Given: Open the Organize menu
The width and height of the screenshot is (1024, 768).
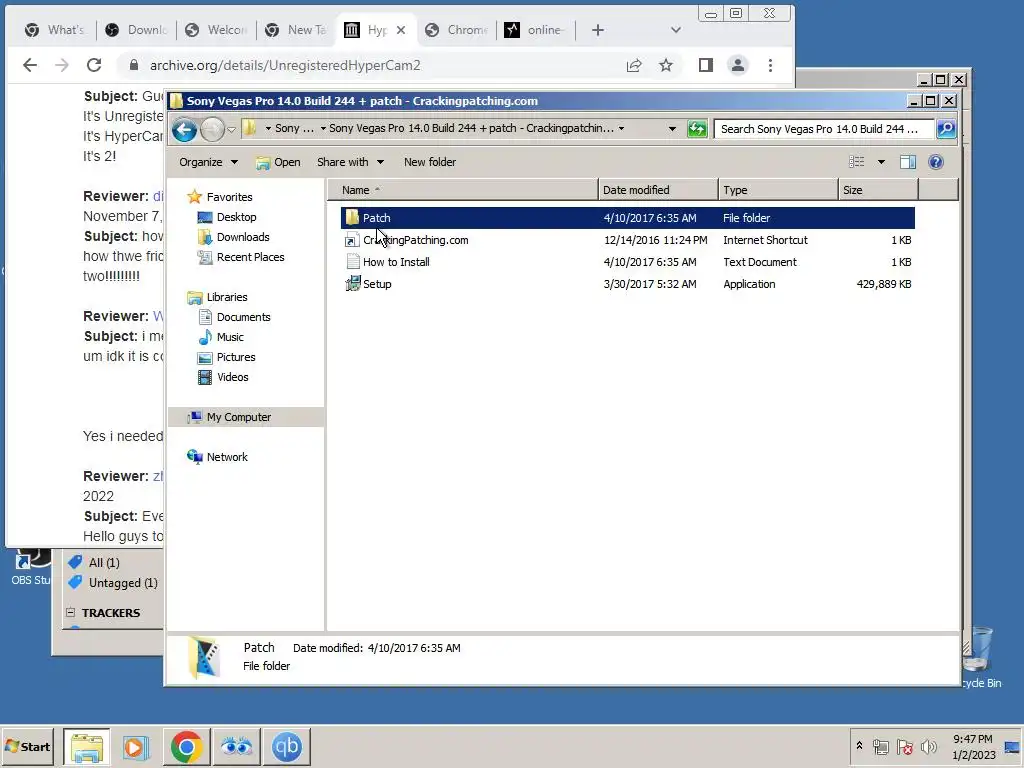Looking at the screenshot, I should click(x=208, y=162).
